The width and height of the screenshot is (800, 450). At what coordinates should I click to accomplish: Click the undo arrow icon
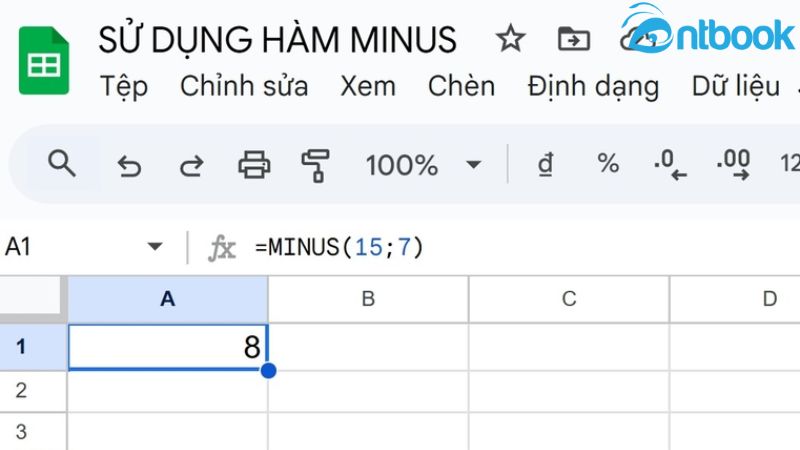(129, 165)
